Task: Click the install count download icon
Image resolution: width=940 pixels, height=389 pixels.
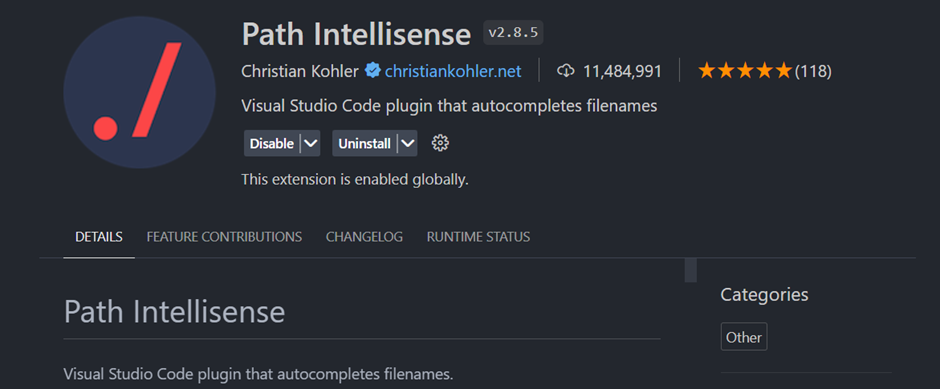Action: pos(565,71)
